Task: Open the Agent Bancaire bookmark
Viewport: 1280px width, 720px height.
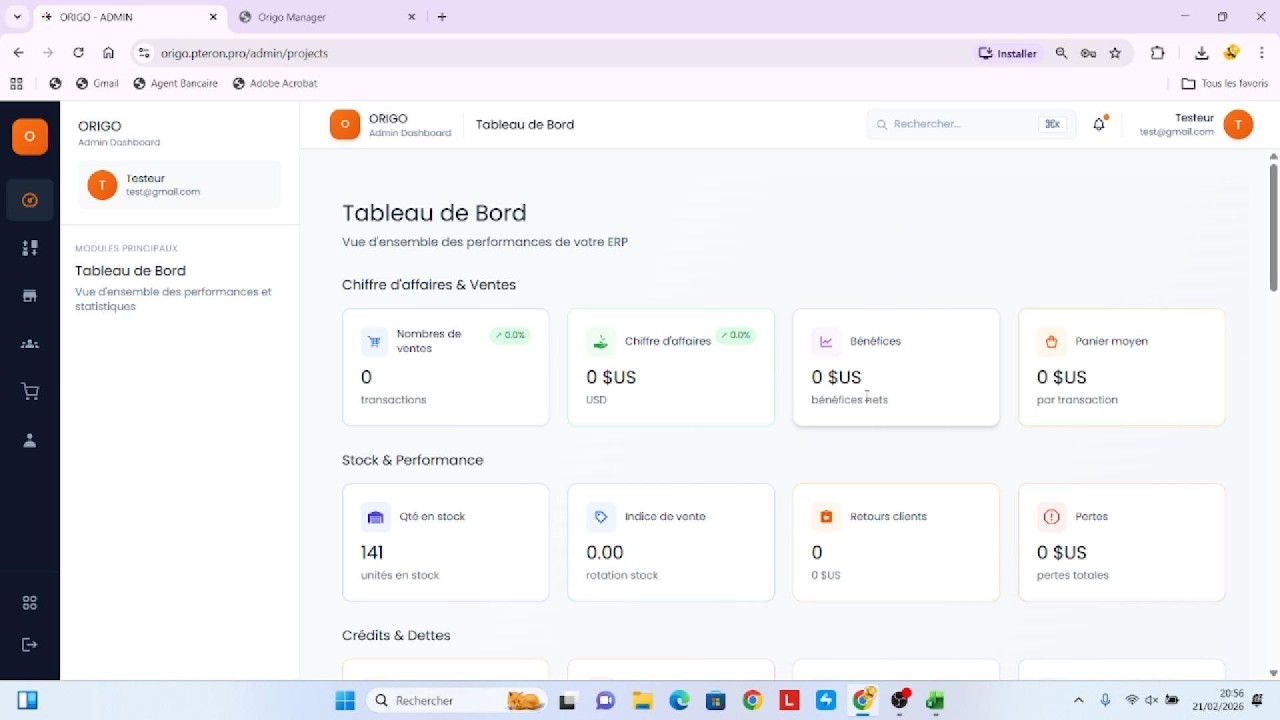Action: [x=175, y=83]
